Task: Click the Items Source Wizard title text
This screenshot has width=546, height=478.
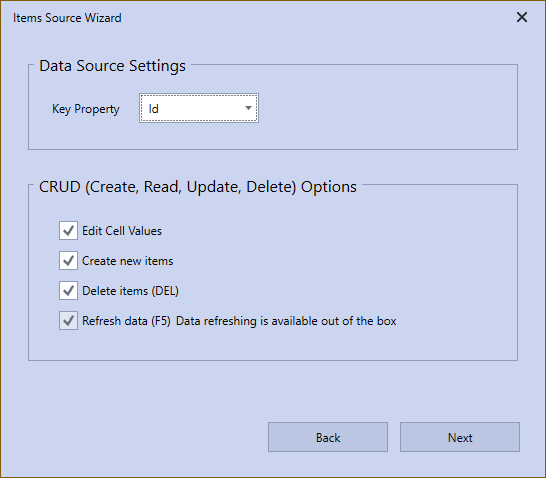Action: point(67,18)
